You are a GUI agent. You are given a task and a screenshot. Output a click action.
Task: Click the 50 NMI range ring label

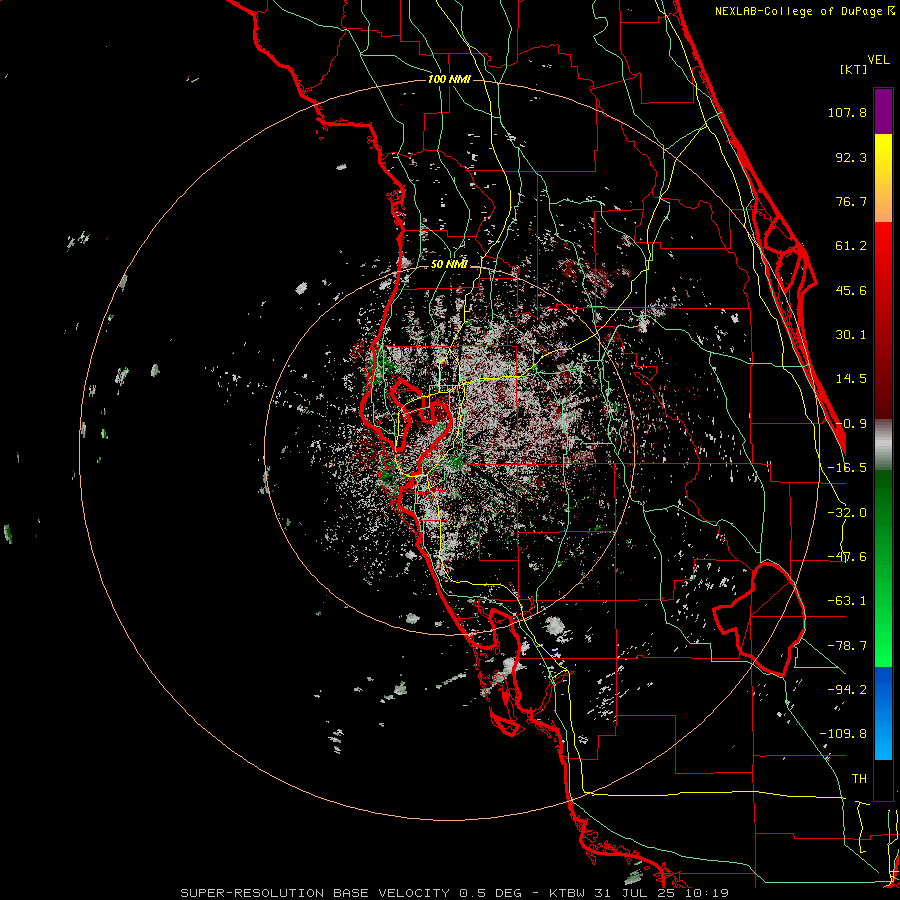pos(449,265)
